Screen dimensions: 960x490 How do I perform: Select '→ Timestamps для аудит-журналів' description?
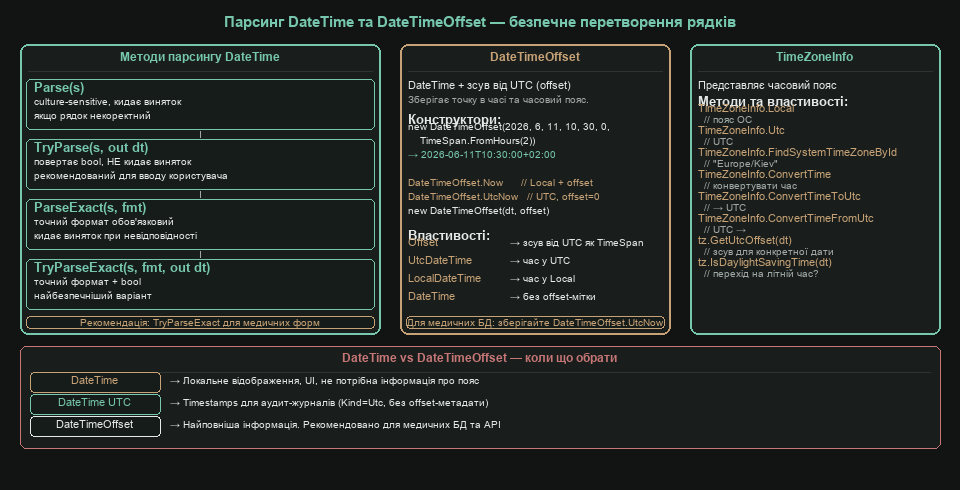tap(329, 403)
